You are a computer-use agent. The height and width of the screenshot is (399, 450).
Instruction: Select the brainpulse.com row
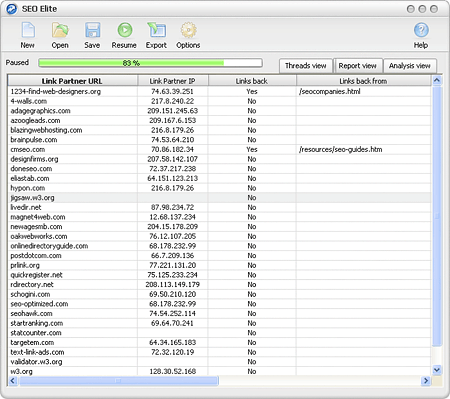219,140
